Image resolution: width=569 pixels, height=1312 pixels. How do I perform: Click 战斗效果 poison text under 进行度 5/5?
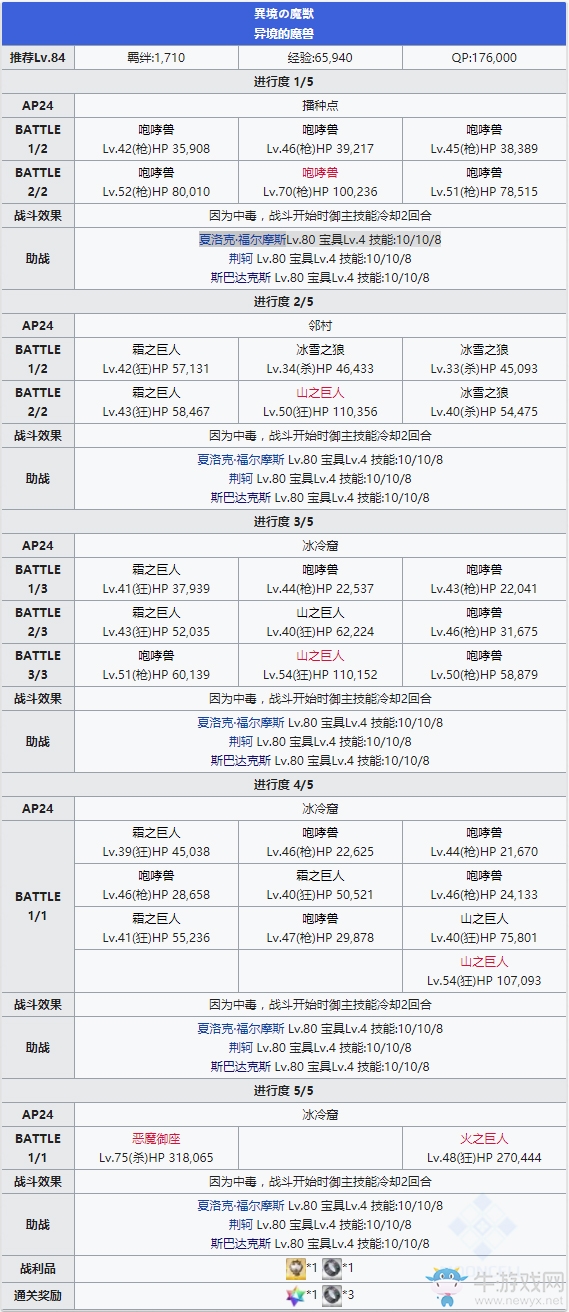click(x=320, y=1181)
